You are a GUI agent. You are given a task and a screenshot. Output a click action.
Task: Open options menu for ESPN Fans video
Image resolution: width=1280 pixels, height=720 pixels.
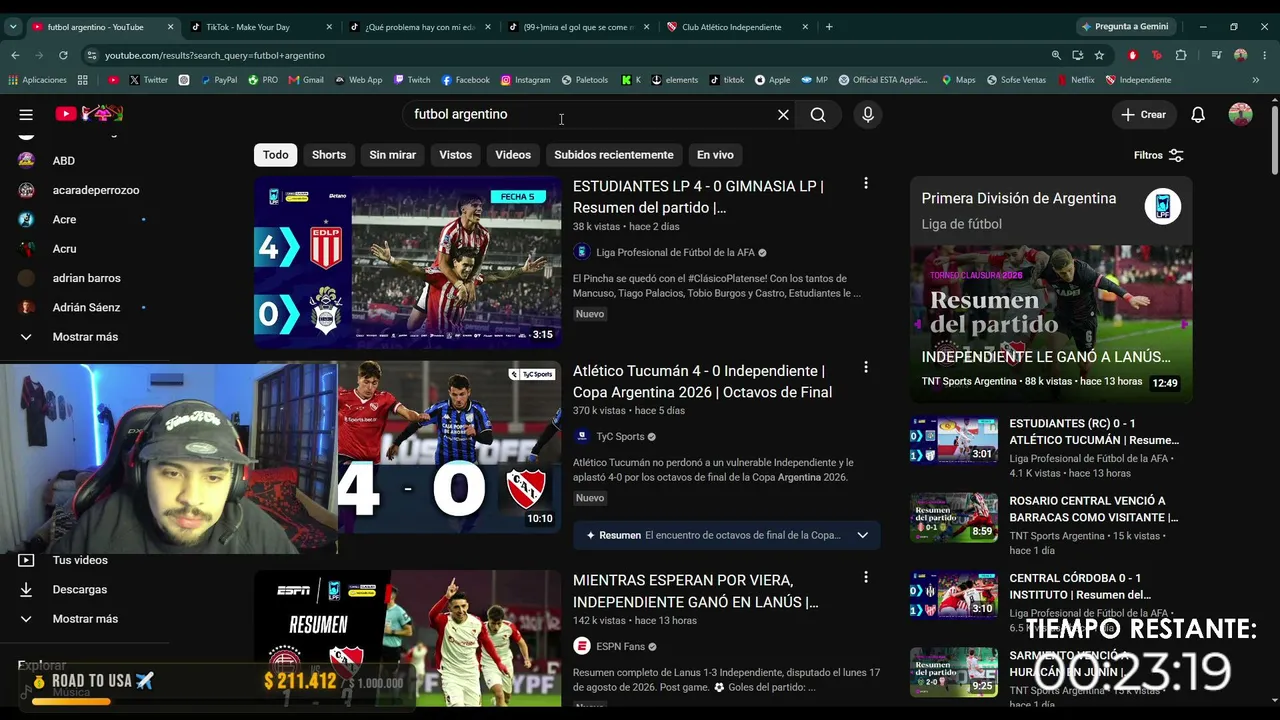click(x=866, y=577)
